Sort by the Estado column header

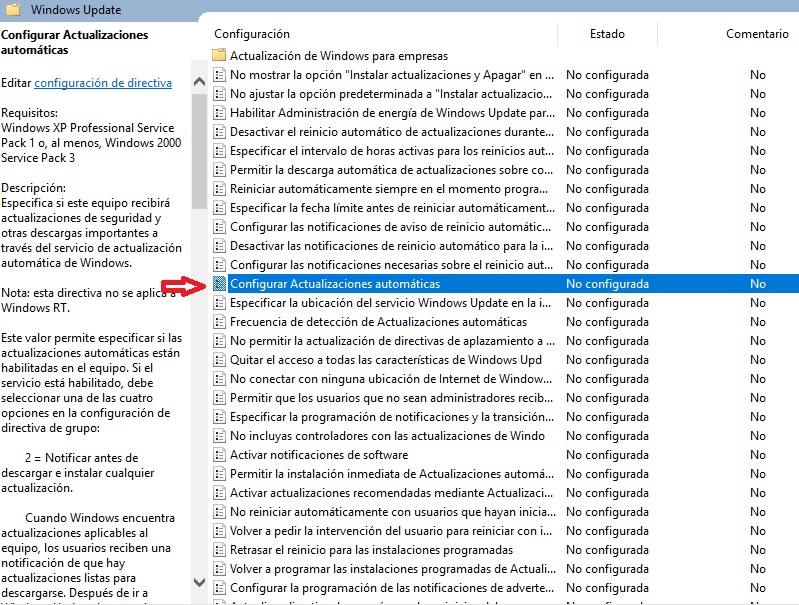point(607,34)
